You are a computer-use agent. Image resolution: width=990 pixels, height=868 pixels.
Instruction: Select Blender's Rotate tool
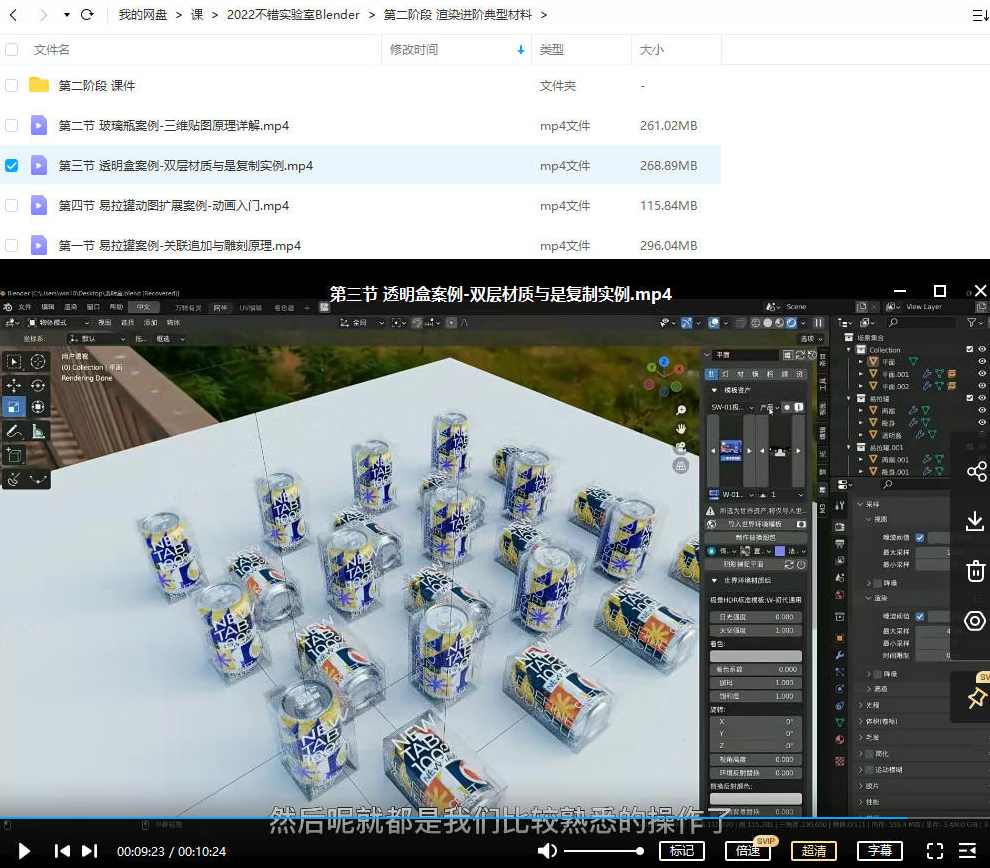37,383
